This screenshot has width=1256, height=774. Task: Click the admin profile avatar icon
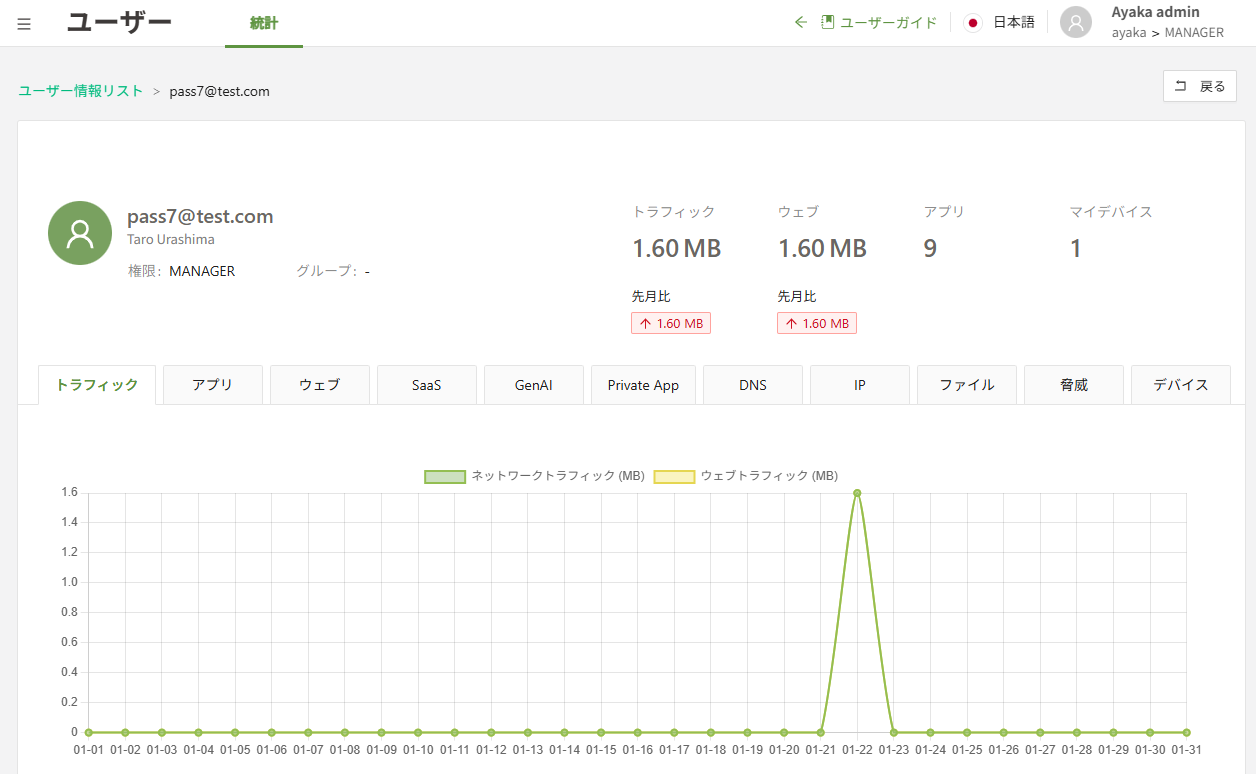(1076, 22)
